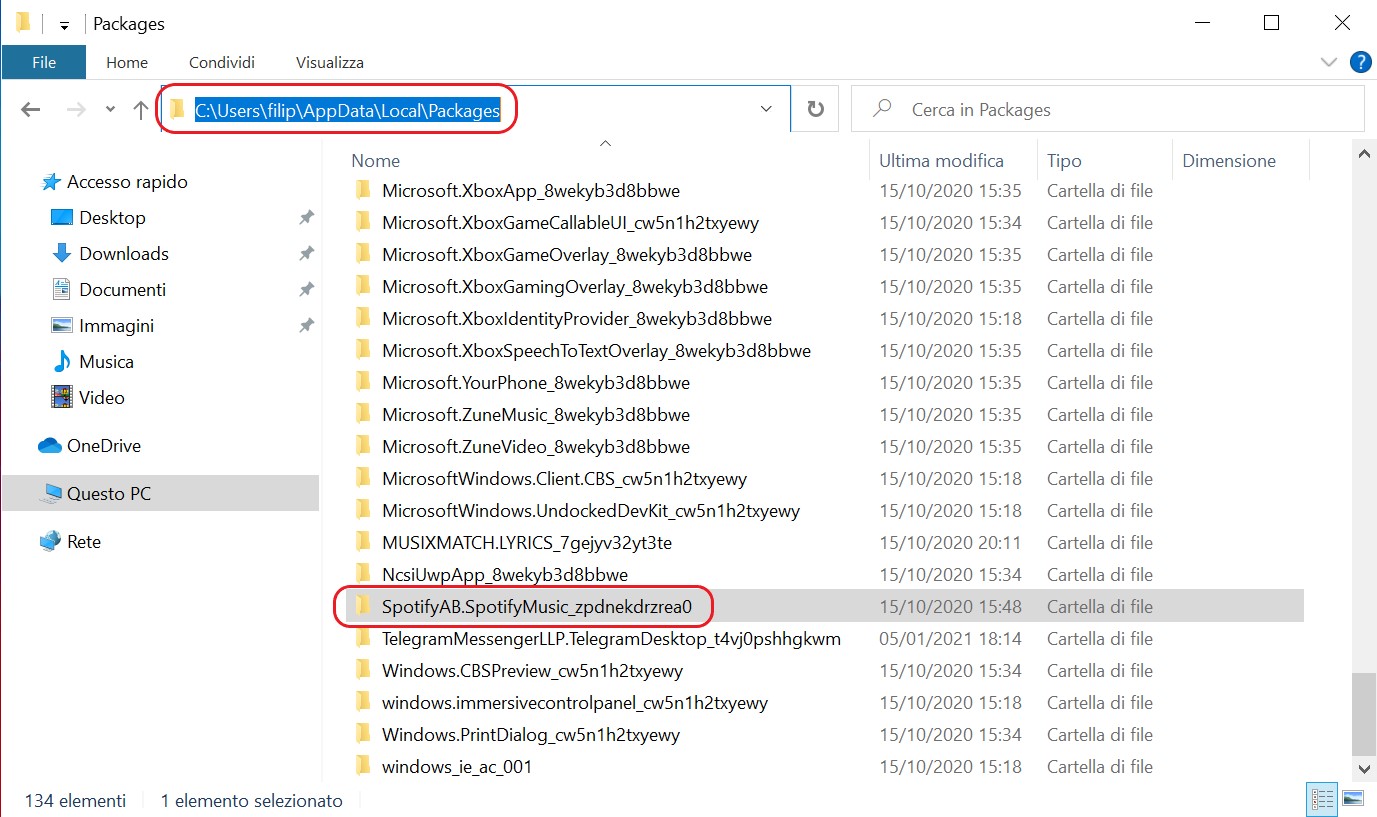Screen dimensions: 1377x817
Task: Select Microsoft.XboxGameCallableUI folder
Action: (570, 223)
